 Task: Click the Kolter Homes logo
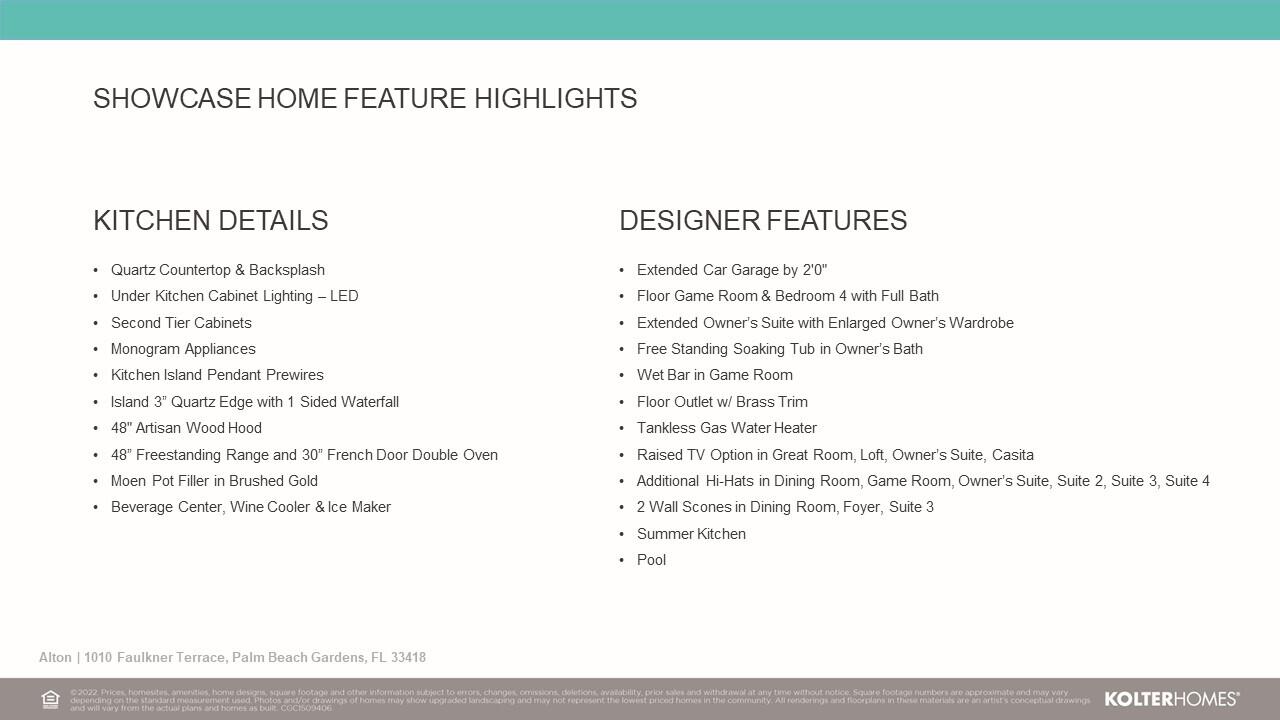click(x=1171, y=699)
